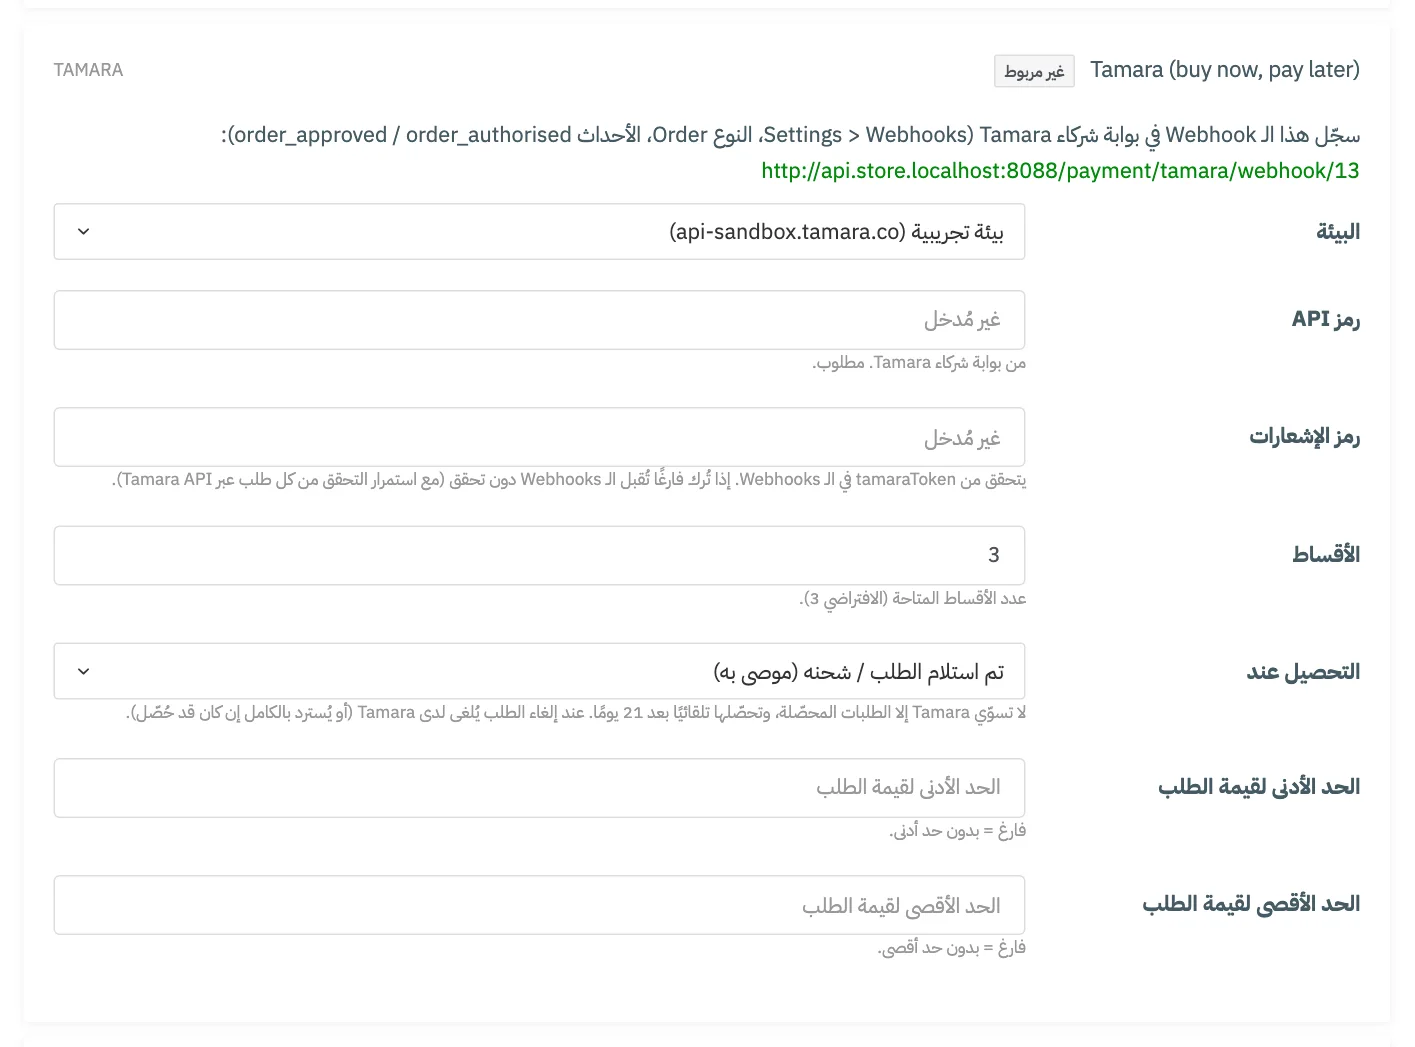Click the الحد الأدنى لقيمة الطلب input

[539, 788]
